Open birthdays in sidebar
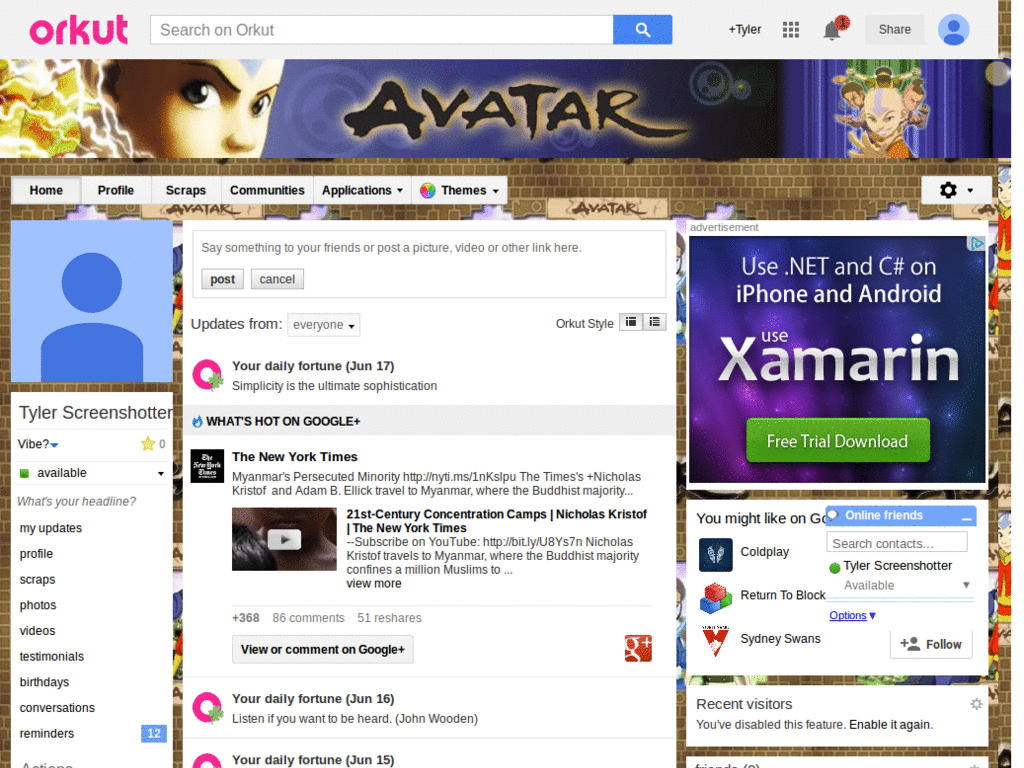This screenshot has width=1024, height=768. click(44, 682)
